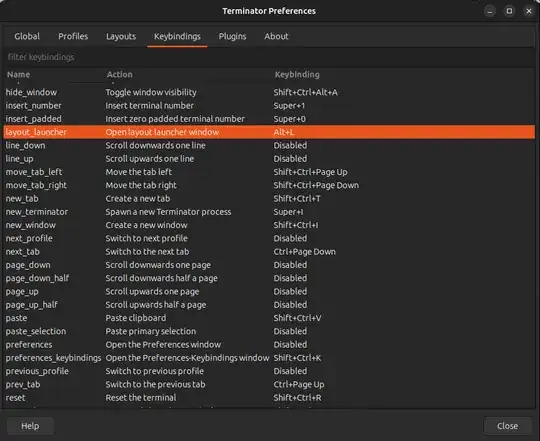Select the page_up row
Viewport: 540px width, 441px height.
coord(269,292)
